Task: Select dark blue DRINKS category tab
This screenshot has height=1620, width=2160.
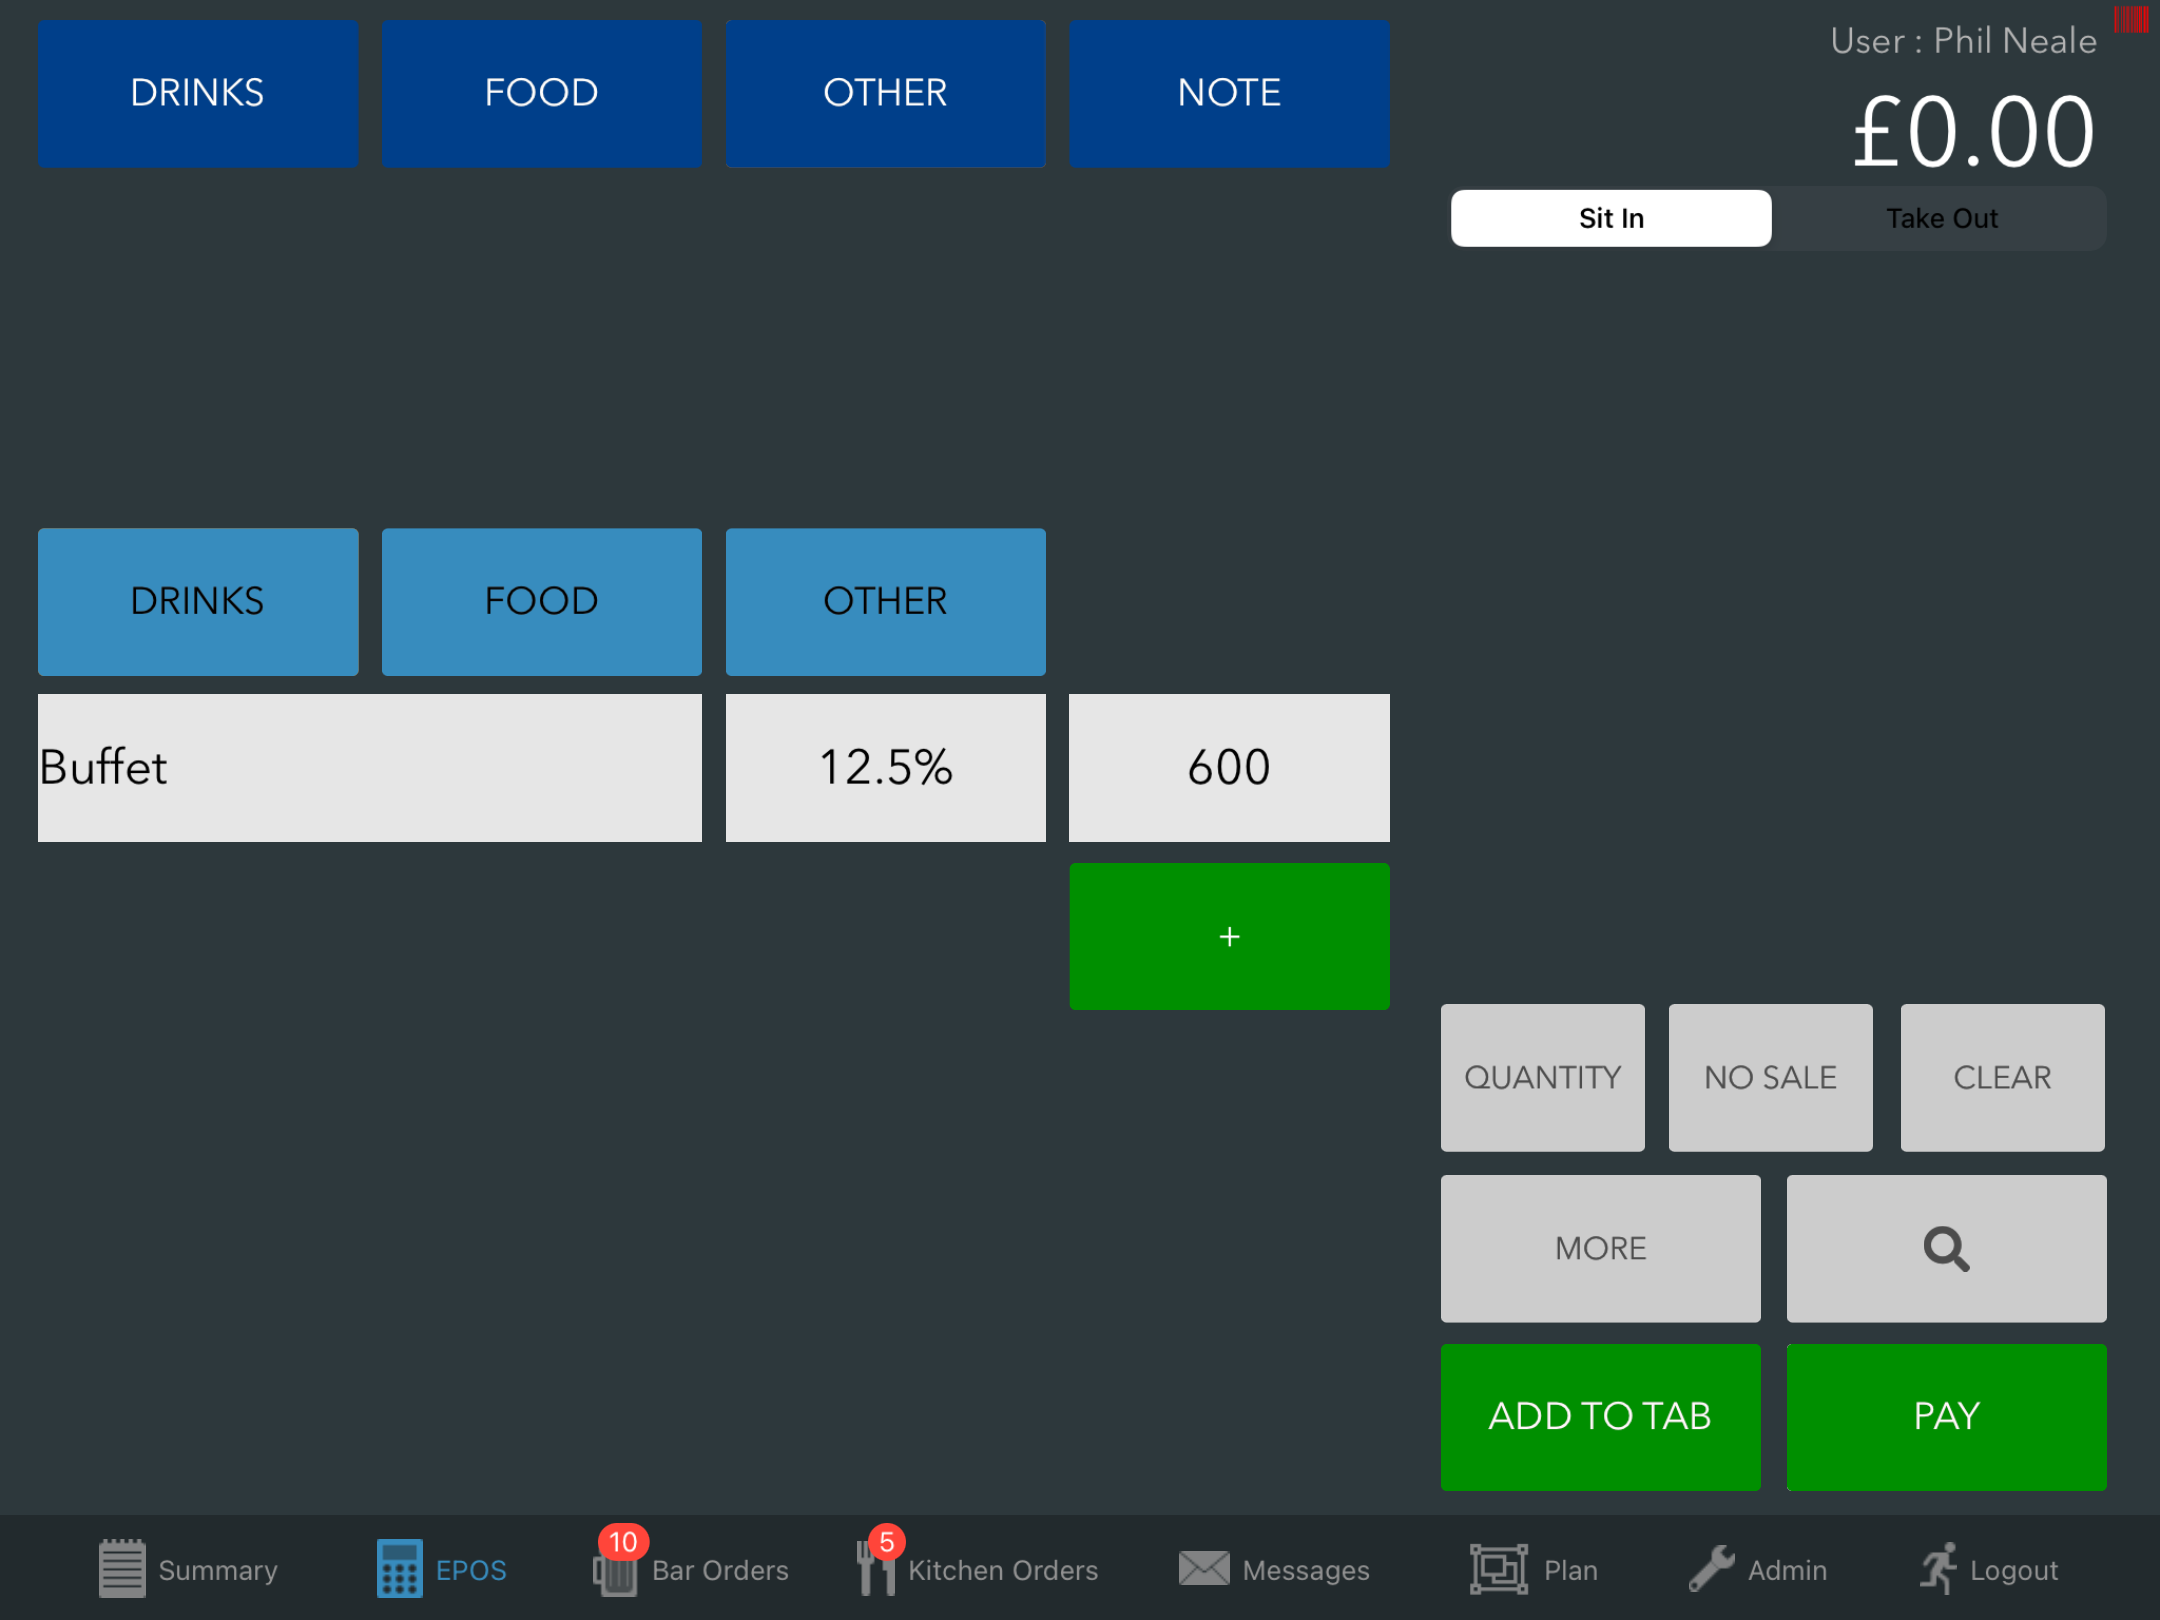Action: [x=198, y=93]
